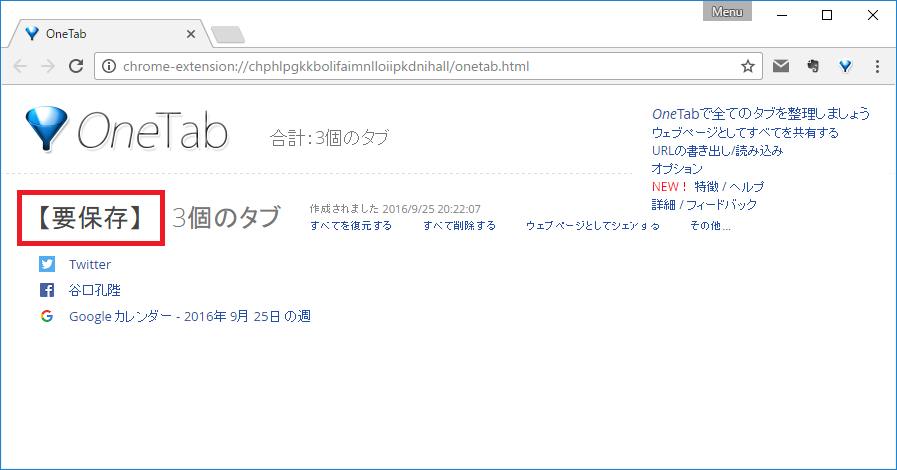This screenshot has height=470, width=897.
Task: Open オプション settings link
Action: point(677,169)
